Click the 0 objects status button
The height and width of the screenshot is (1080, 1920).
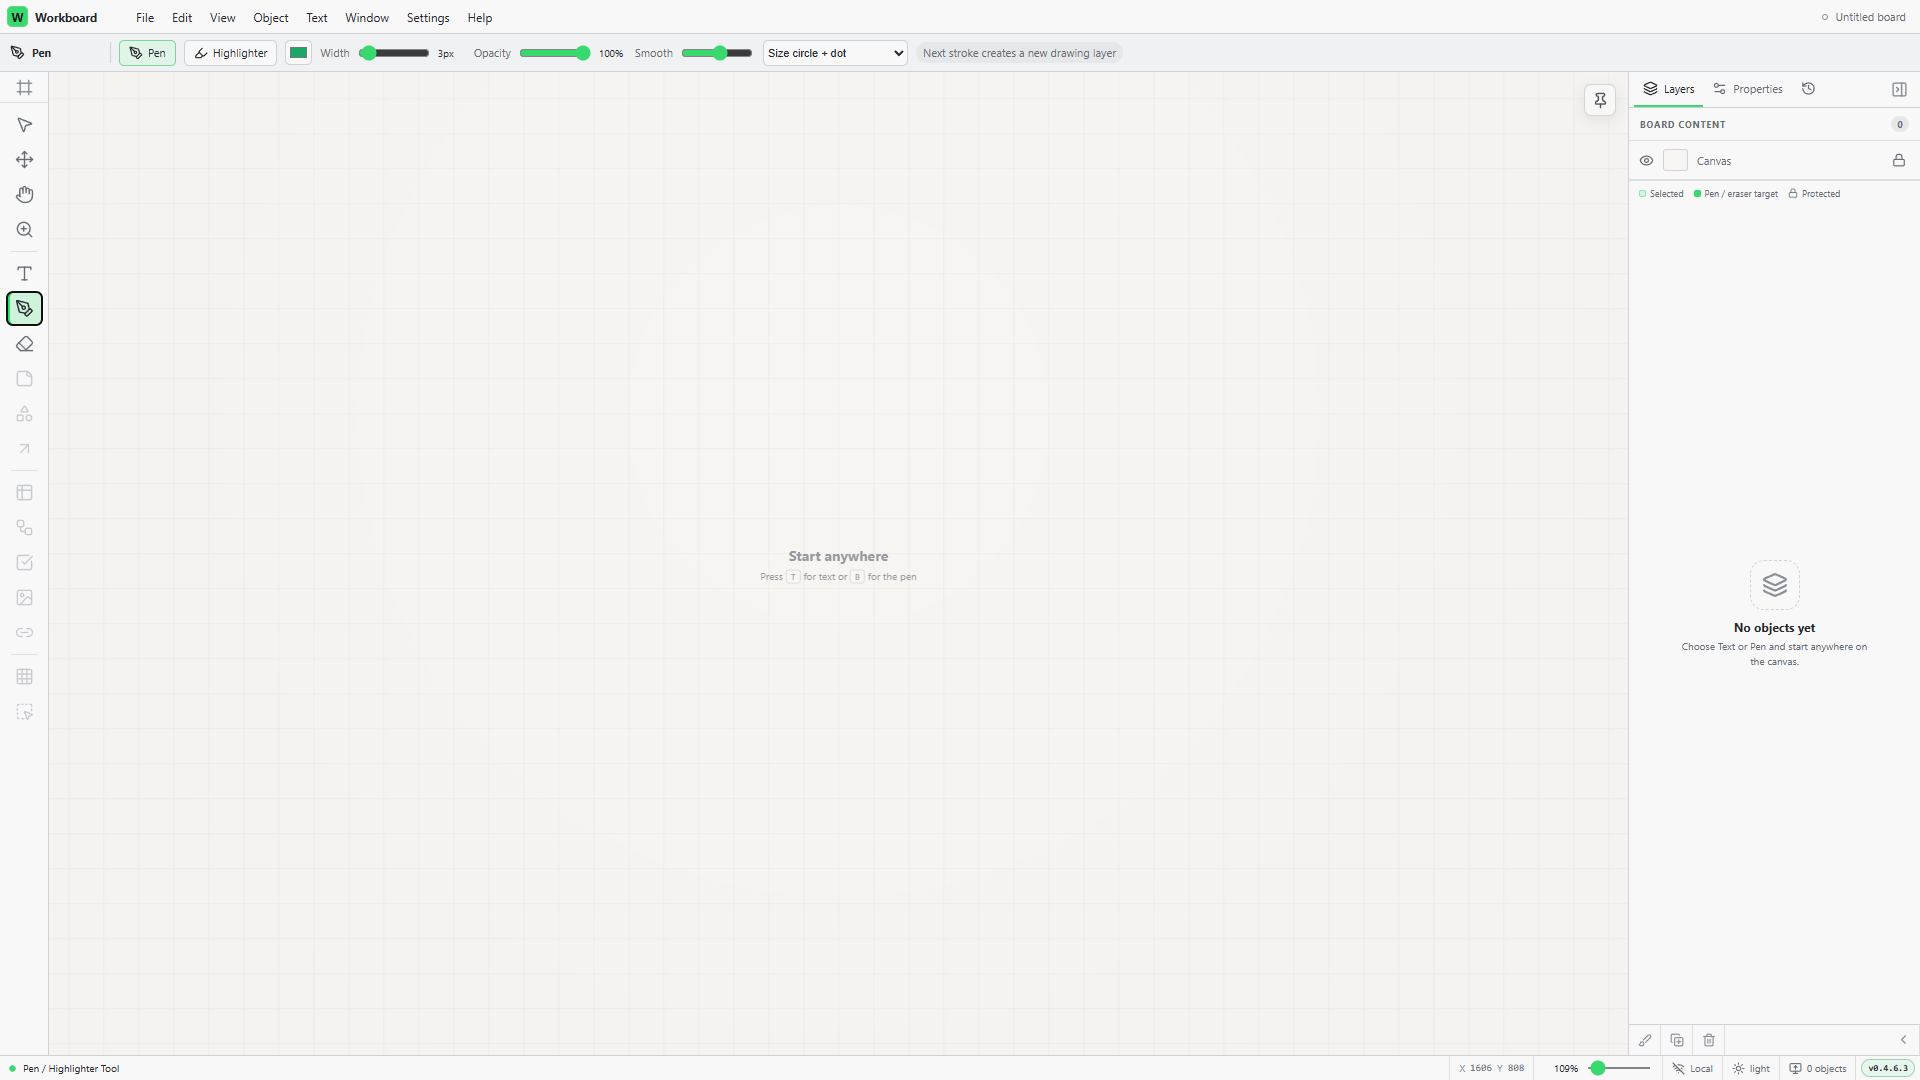[1818, 1068]
